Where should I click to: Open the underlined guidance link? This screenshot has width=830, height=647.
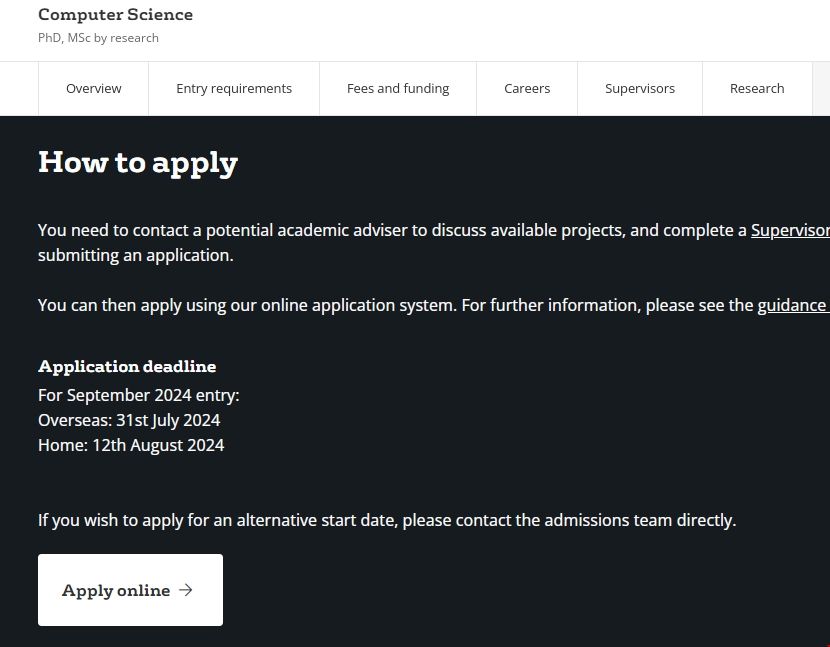[792, 305]
